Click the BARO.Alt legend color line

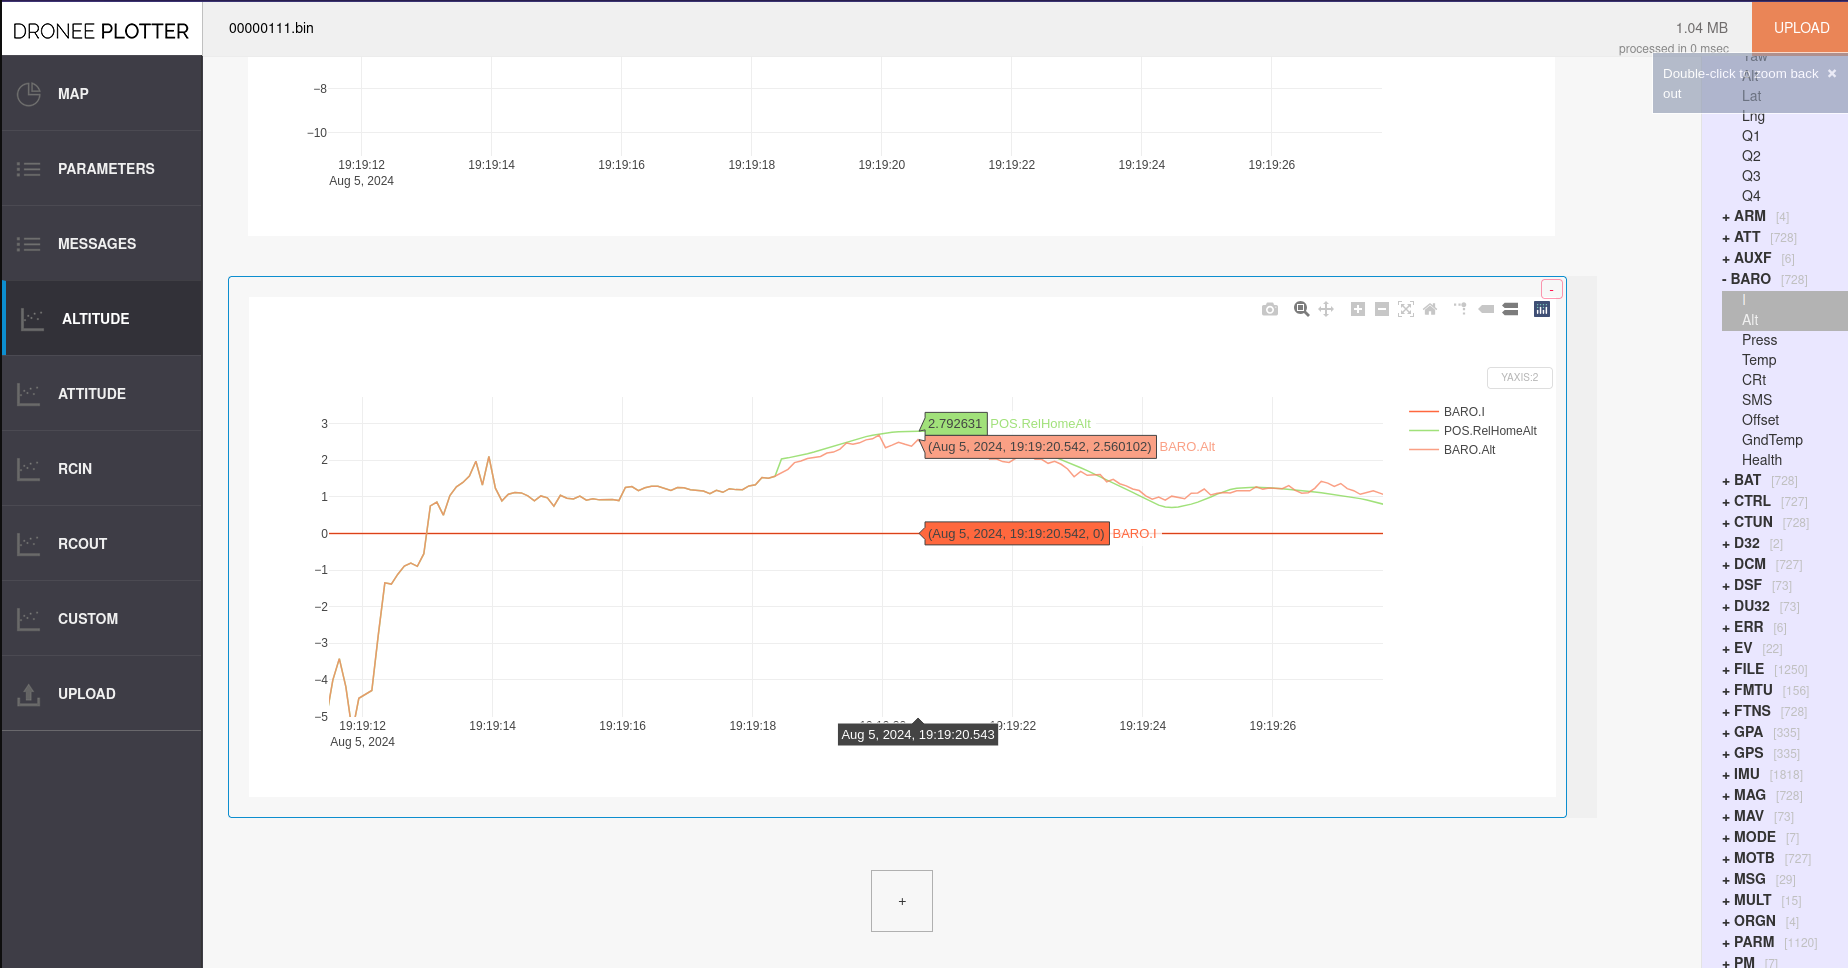point(1422,449)
